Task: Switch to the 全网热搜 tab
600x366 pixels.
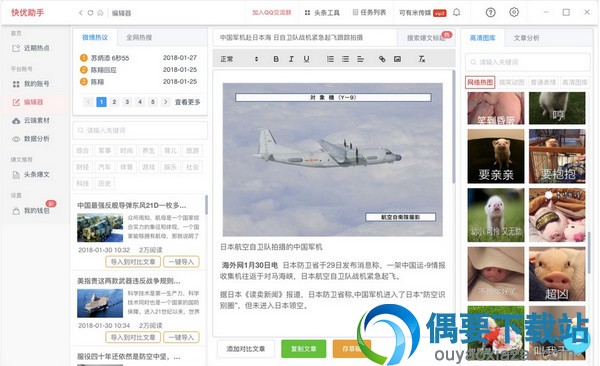Action: coord(139,38)
